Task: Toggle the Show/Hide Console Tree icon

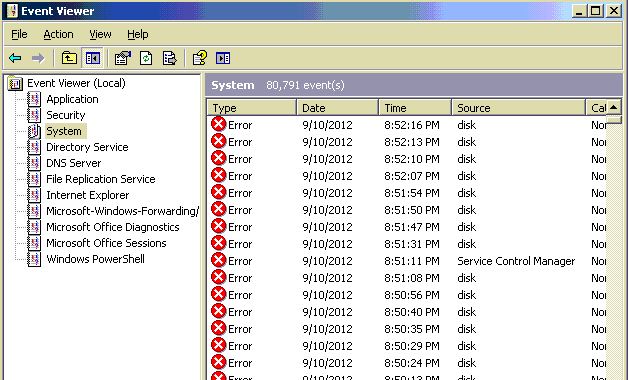Action: pyautogui.click(x=93, y=58)
